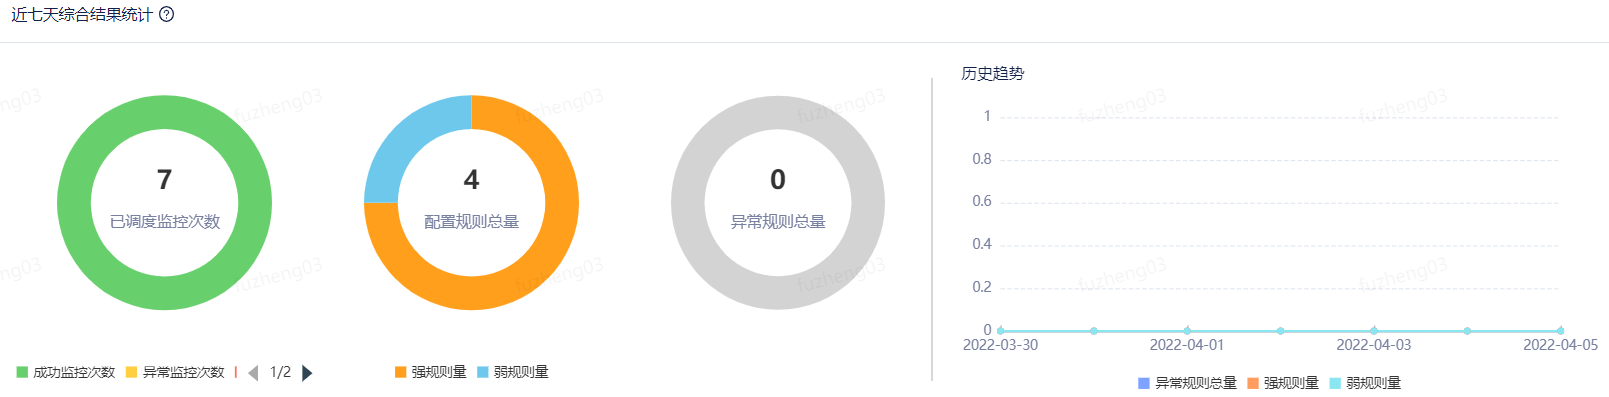
Task: Toggle 弱规则量 legend in trend chart
Action: tap(1365, 383)
